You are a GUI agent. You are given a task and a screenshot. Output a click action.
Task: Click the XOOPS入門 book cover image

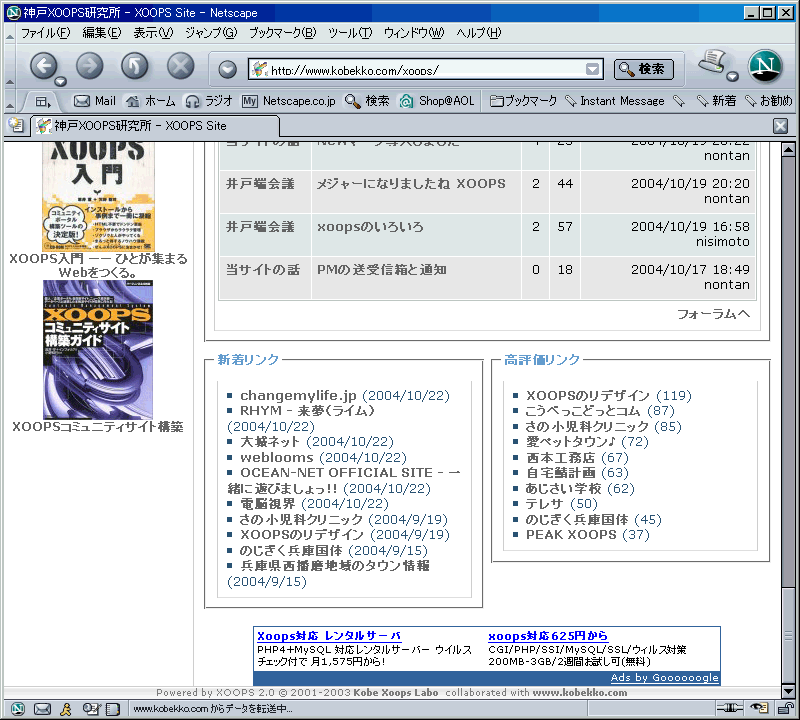[98, 196]
